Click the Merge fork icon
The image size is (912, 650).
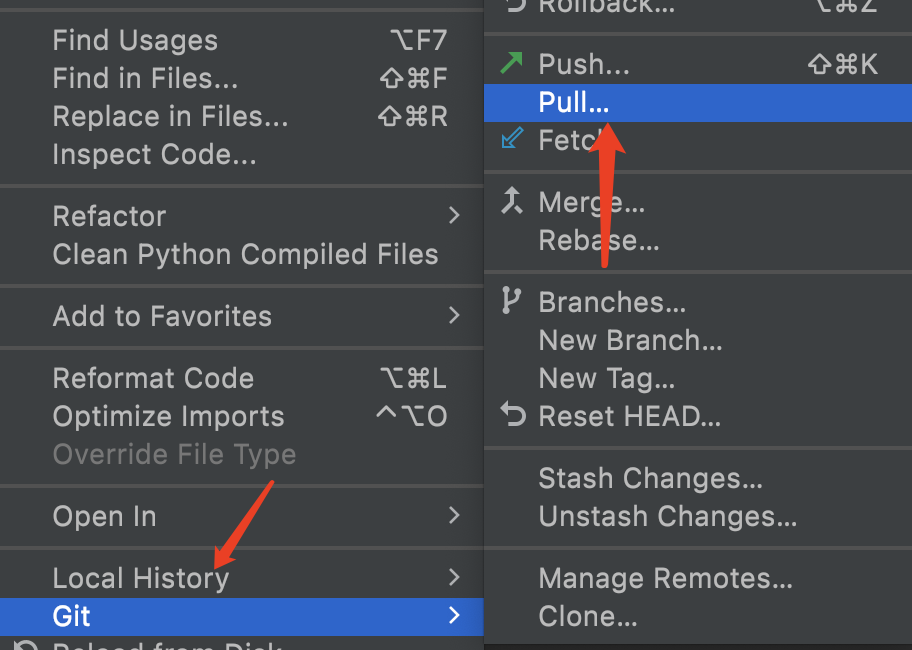[512, 202]
